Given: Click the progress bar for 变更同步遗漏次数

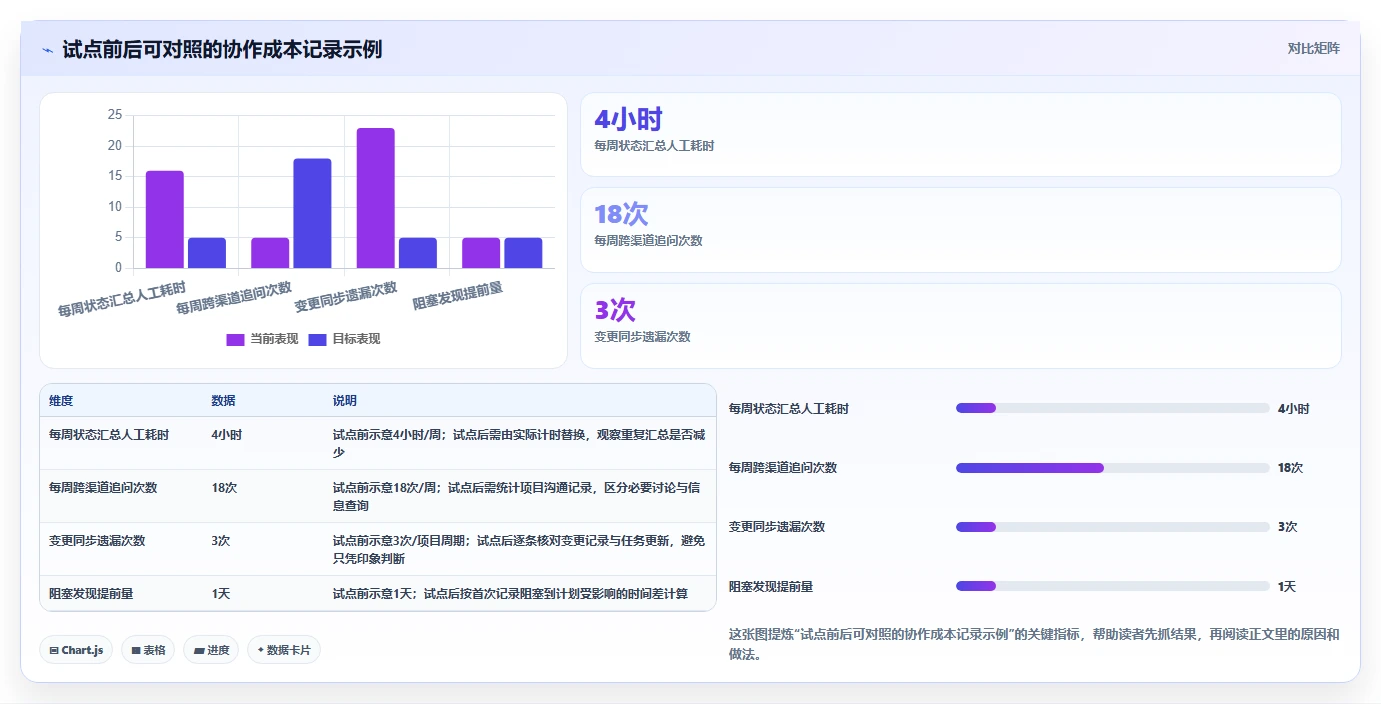Looking at the screenshot, I should pos(1113,527).
